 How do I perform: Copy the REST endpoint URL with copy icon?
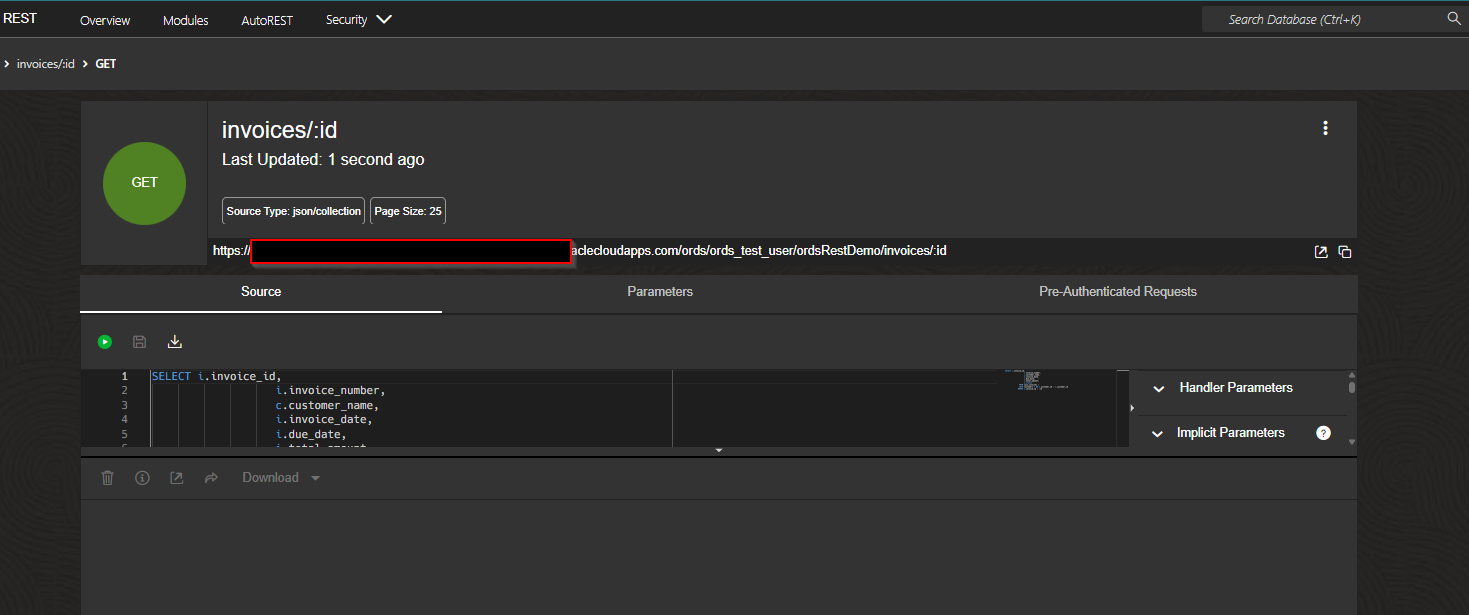point(1345,251)
